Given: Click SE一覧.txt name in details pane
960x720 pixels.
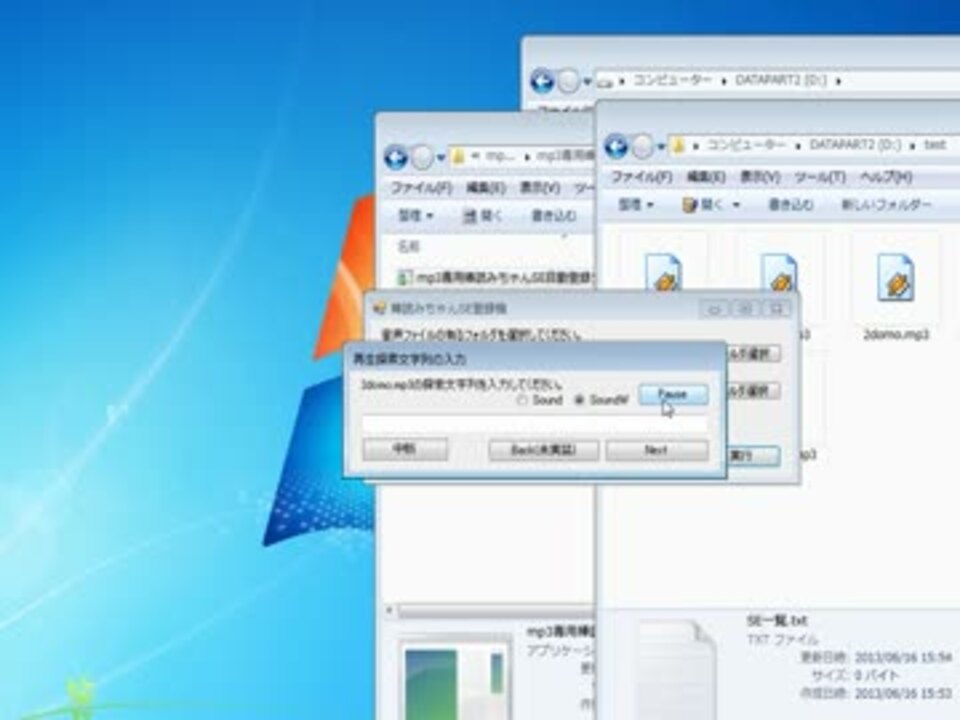Looking at the screenshot, I should tap(777, 620).
